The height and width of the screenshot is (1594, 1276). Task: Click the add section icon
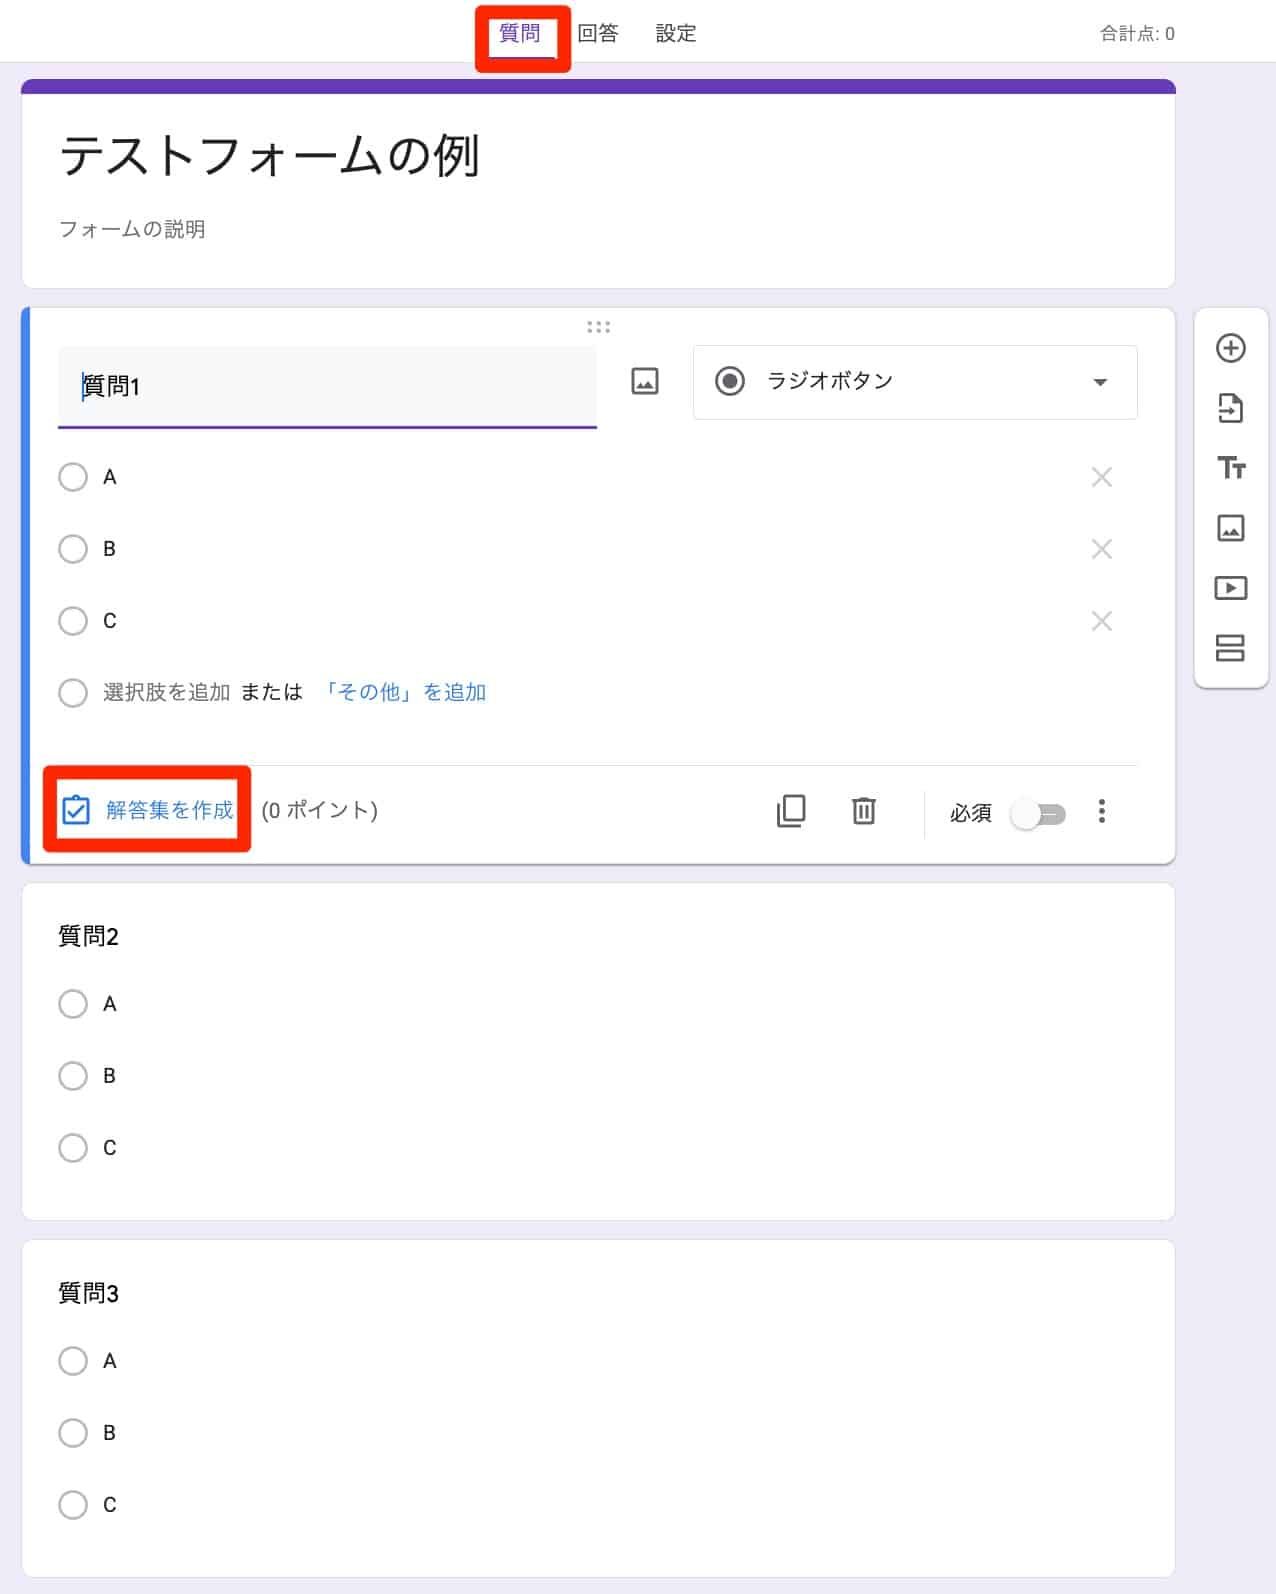coord(1230,648)
